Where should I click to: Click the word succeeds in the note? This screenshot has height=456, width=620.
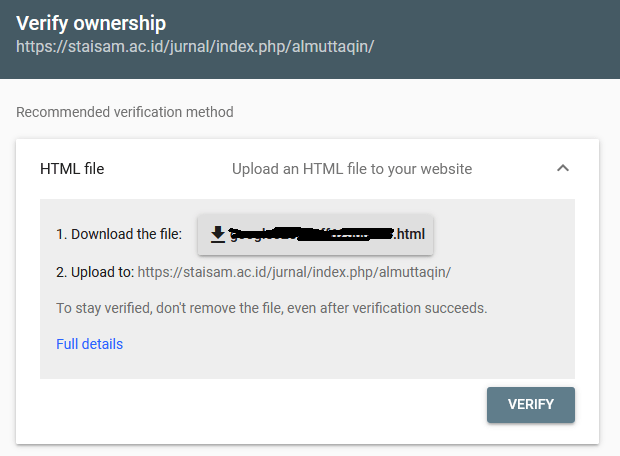[x=455, y=308]
